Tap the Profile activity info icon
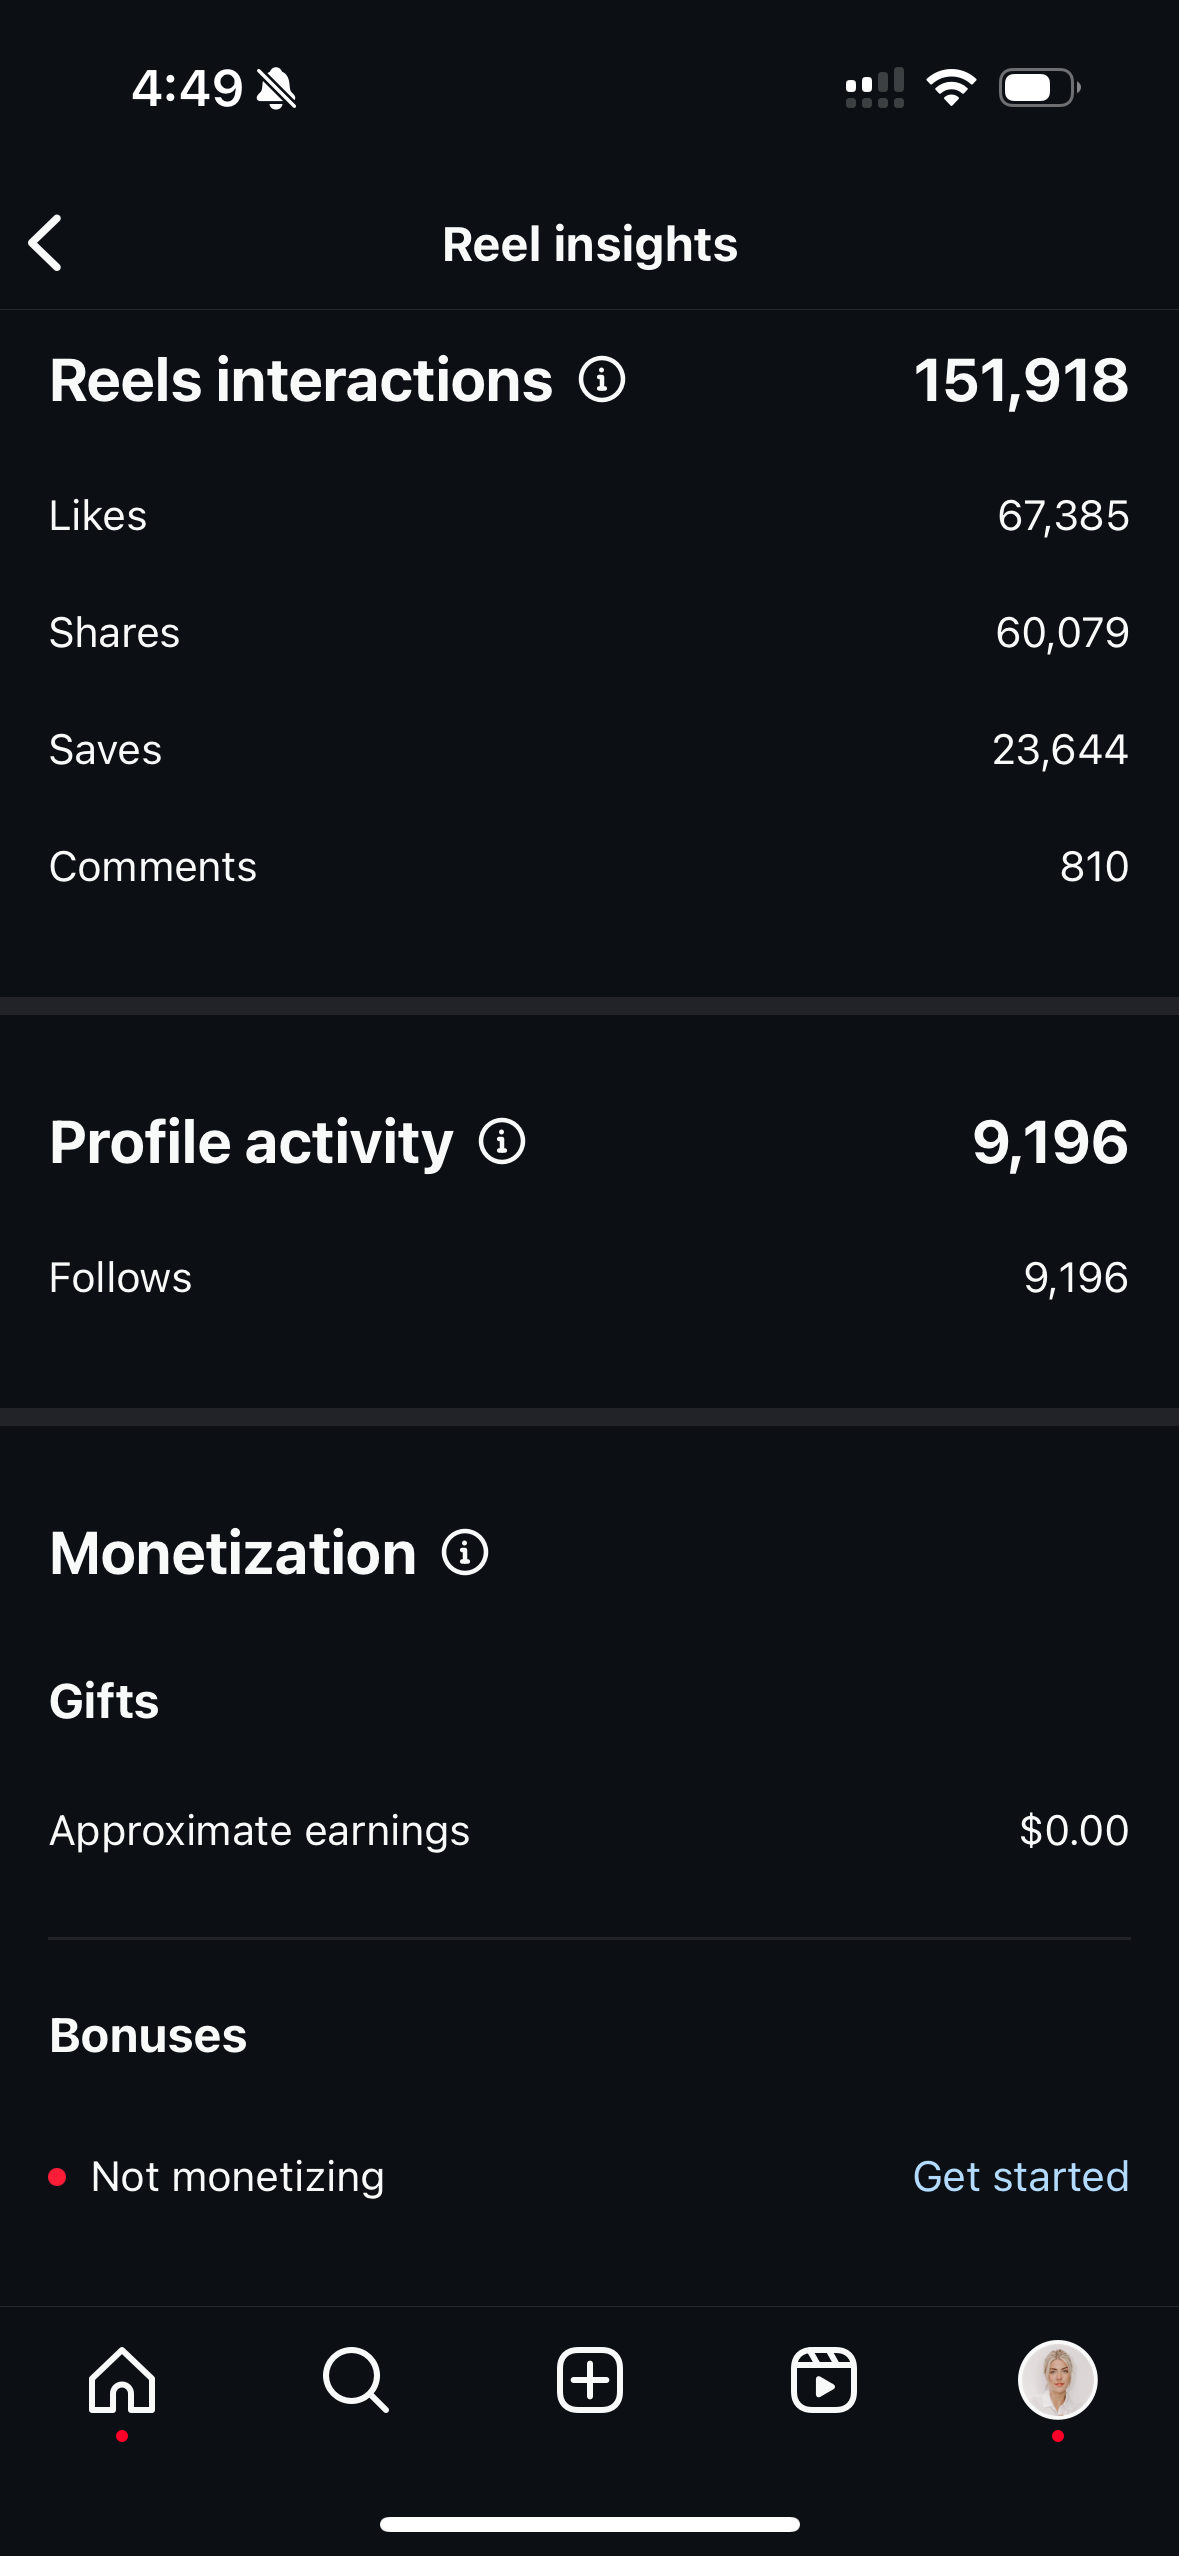This screenshot has width=1179, height=2556. tap(502, 1142)
